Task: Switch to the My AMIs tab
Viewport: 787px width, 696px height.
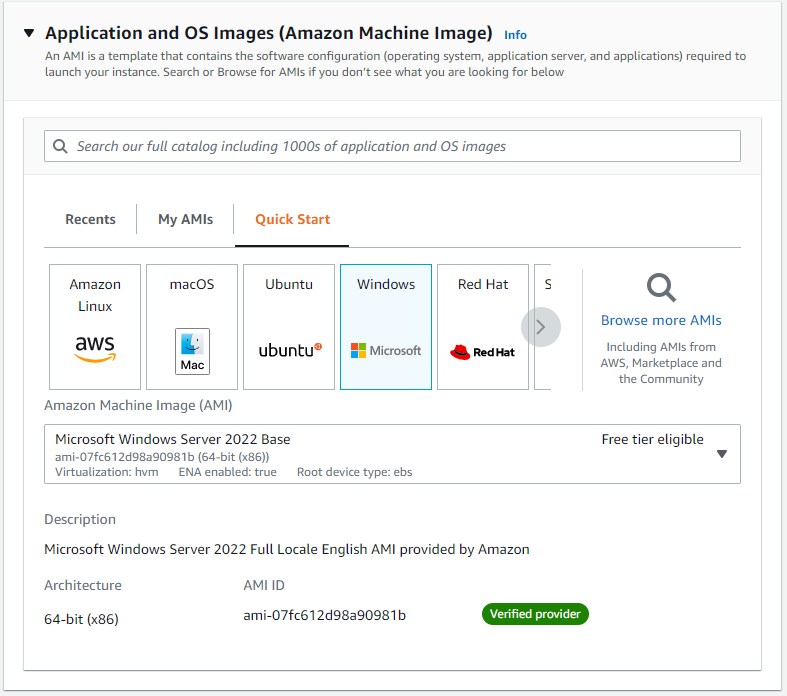Action: (185, 219)
